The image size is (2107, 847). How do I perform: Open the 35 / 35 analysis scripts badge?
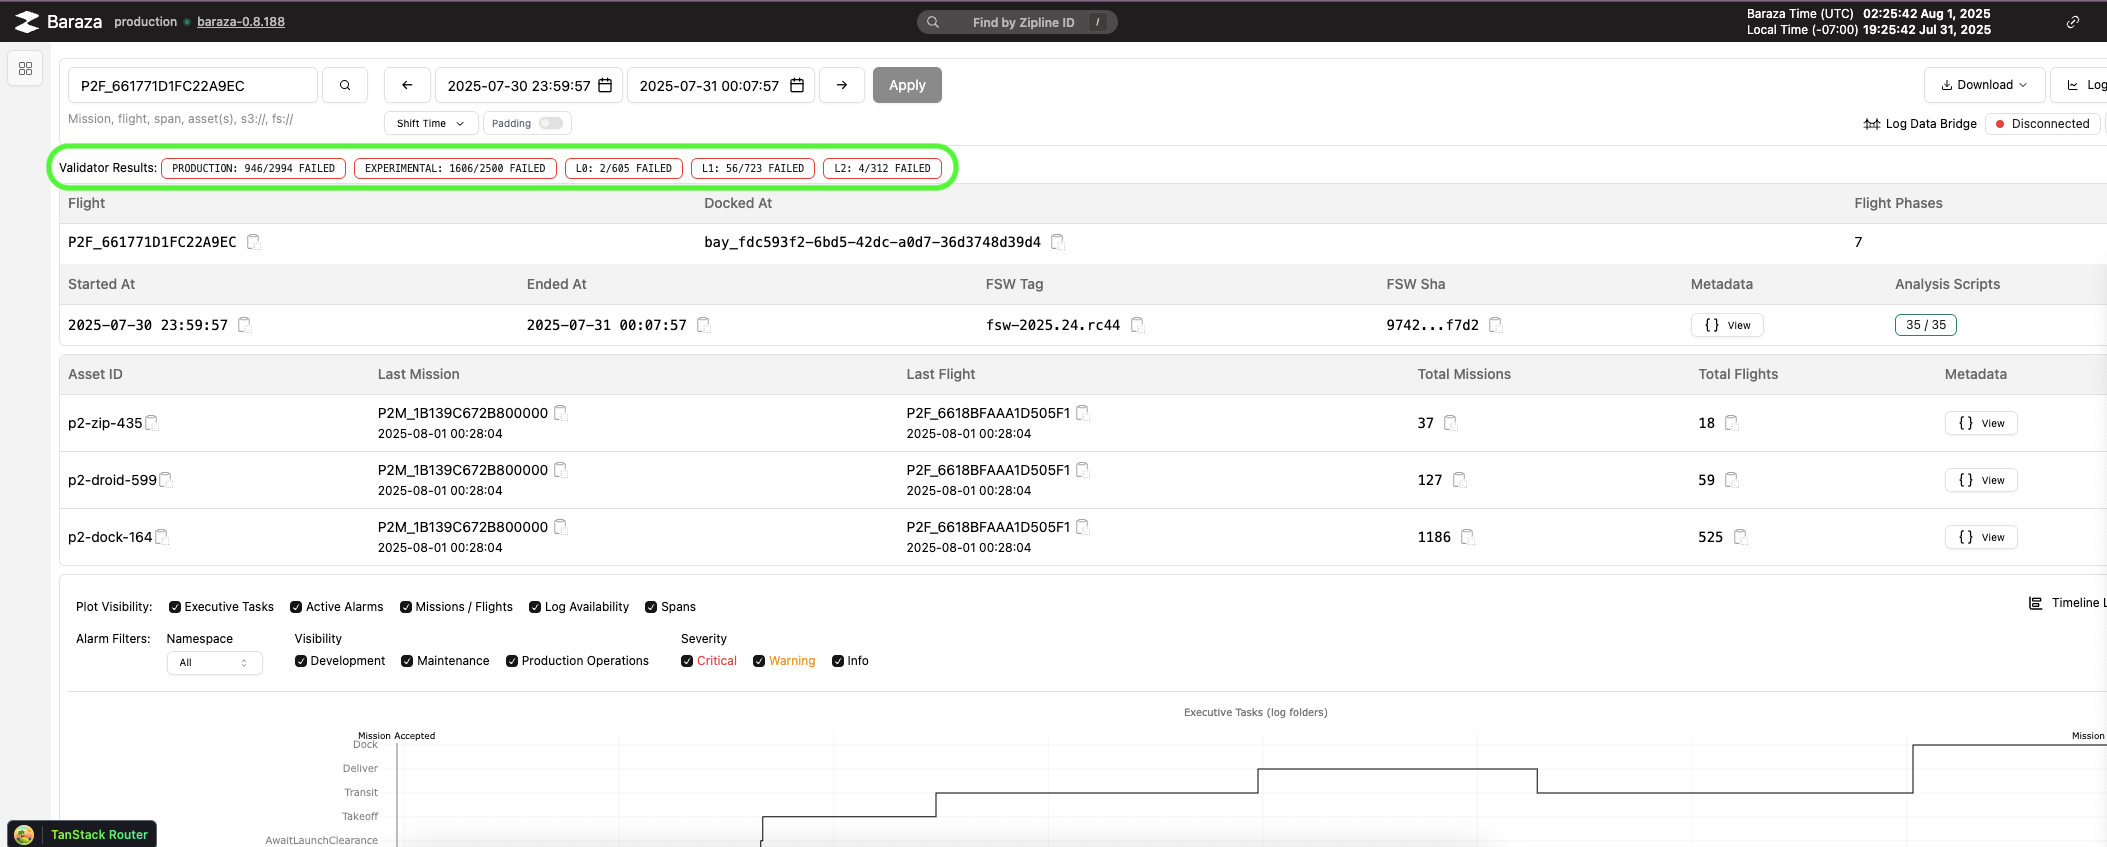1926,325
